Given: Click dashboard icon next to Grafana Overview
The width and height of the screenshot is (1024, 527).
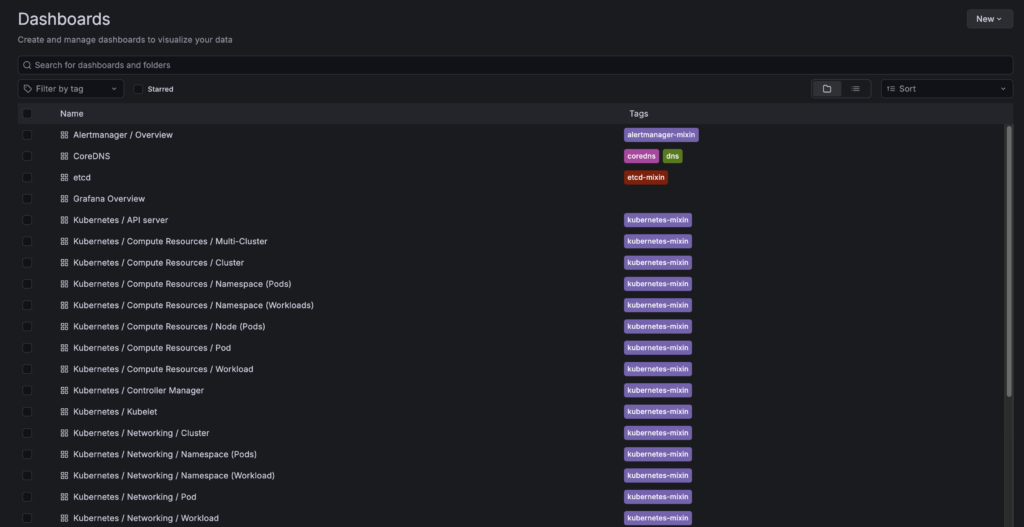Looking at the screenshot, I should coord(64,199).
